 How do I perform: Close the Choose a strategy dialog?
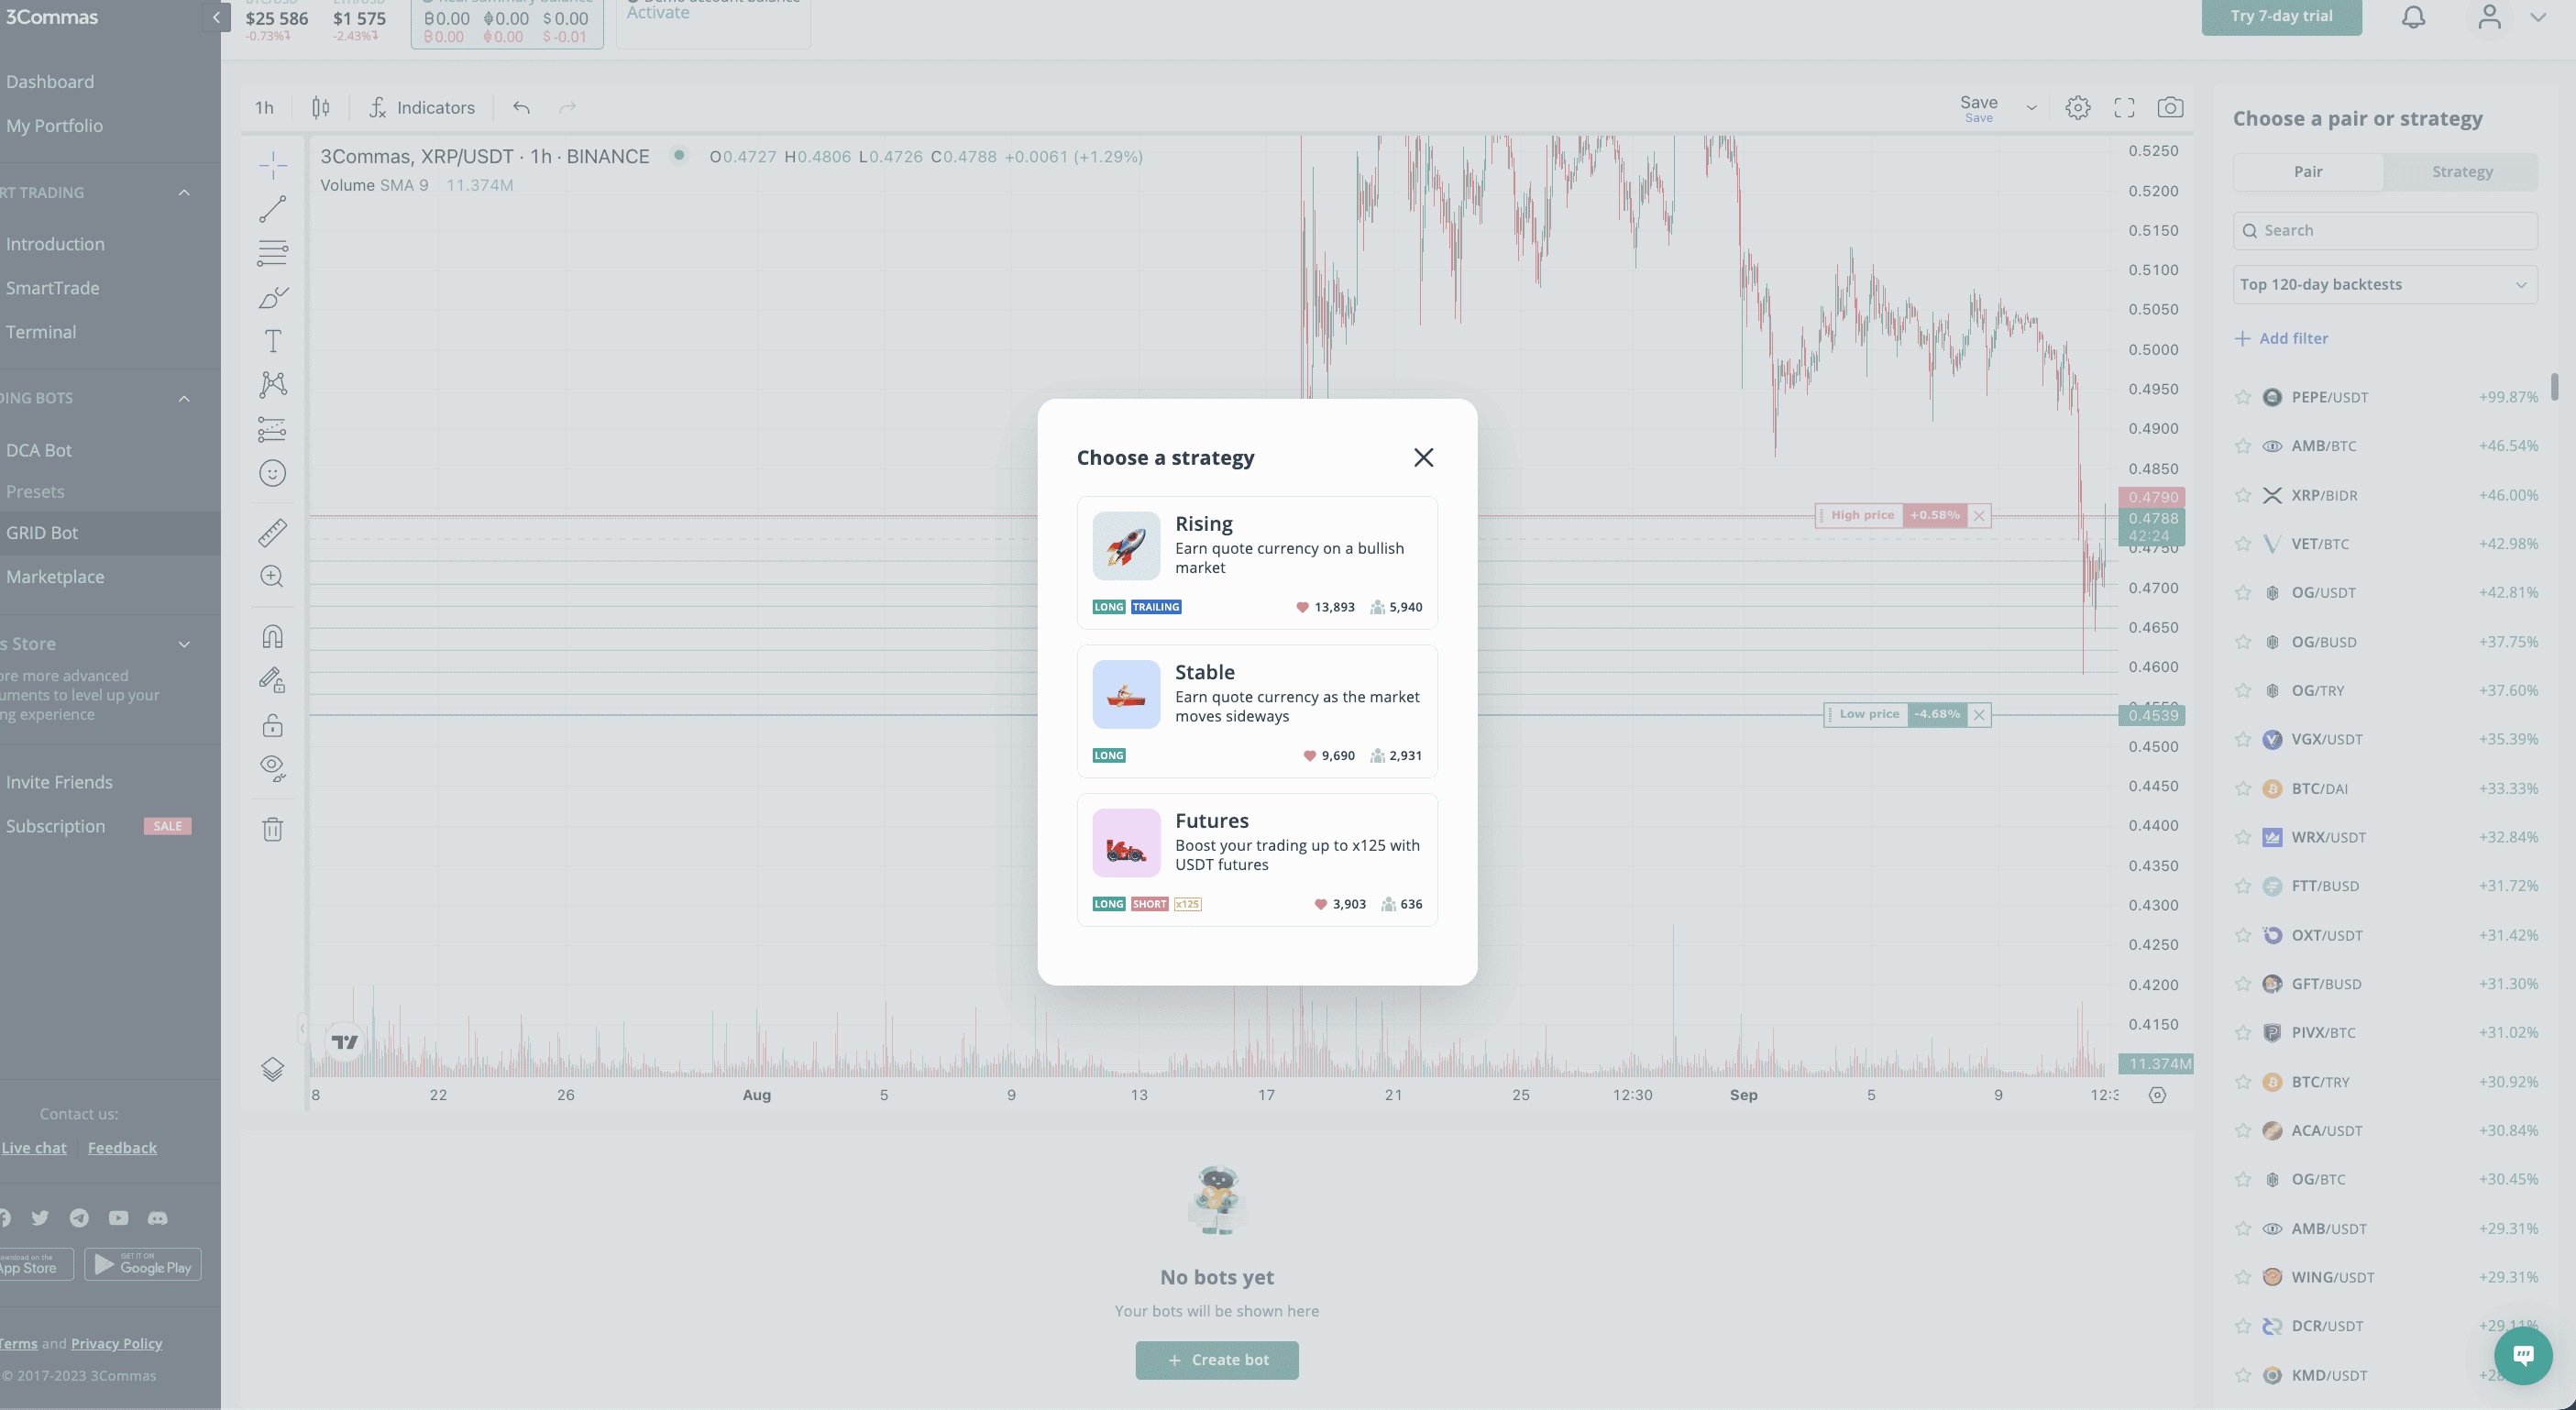pos(1423,457)
